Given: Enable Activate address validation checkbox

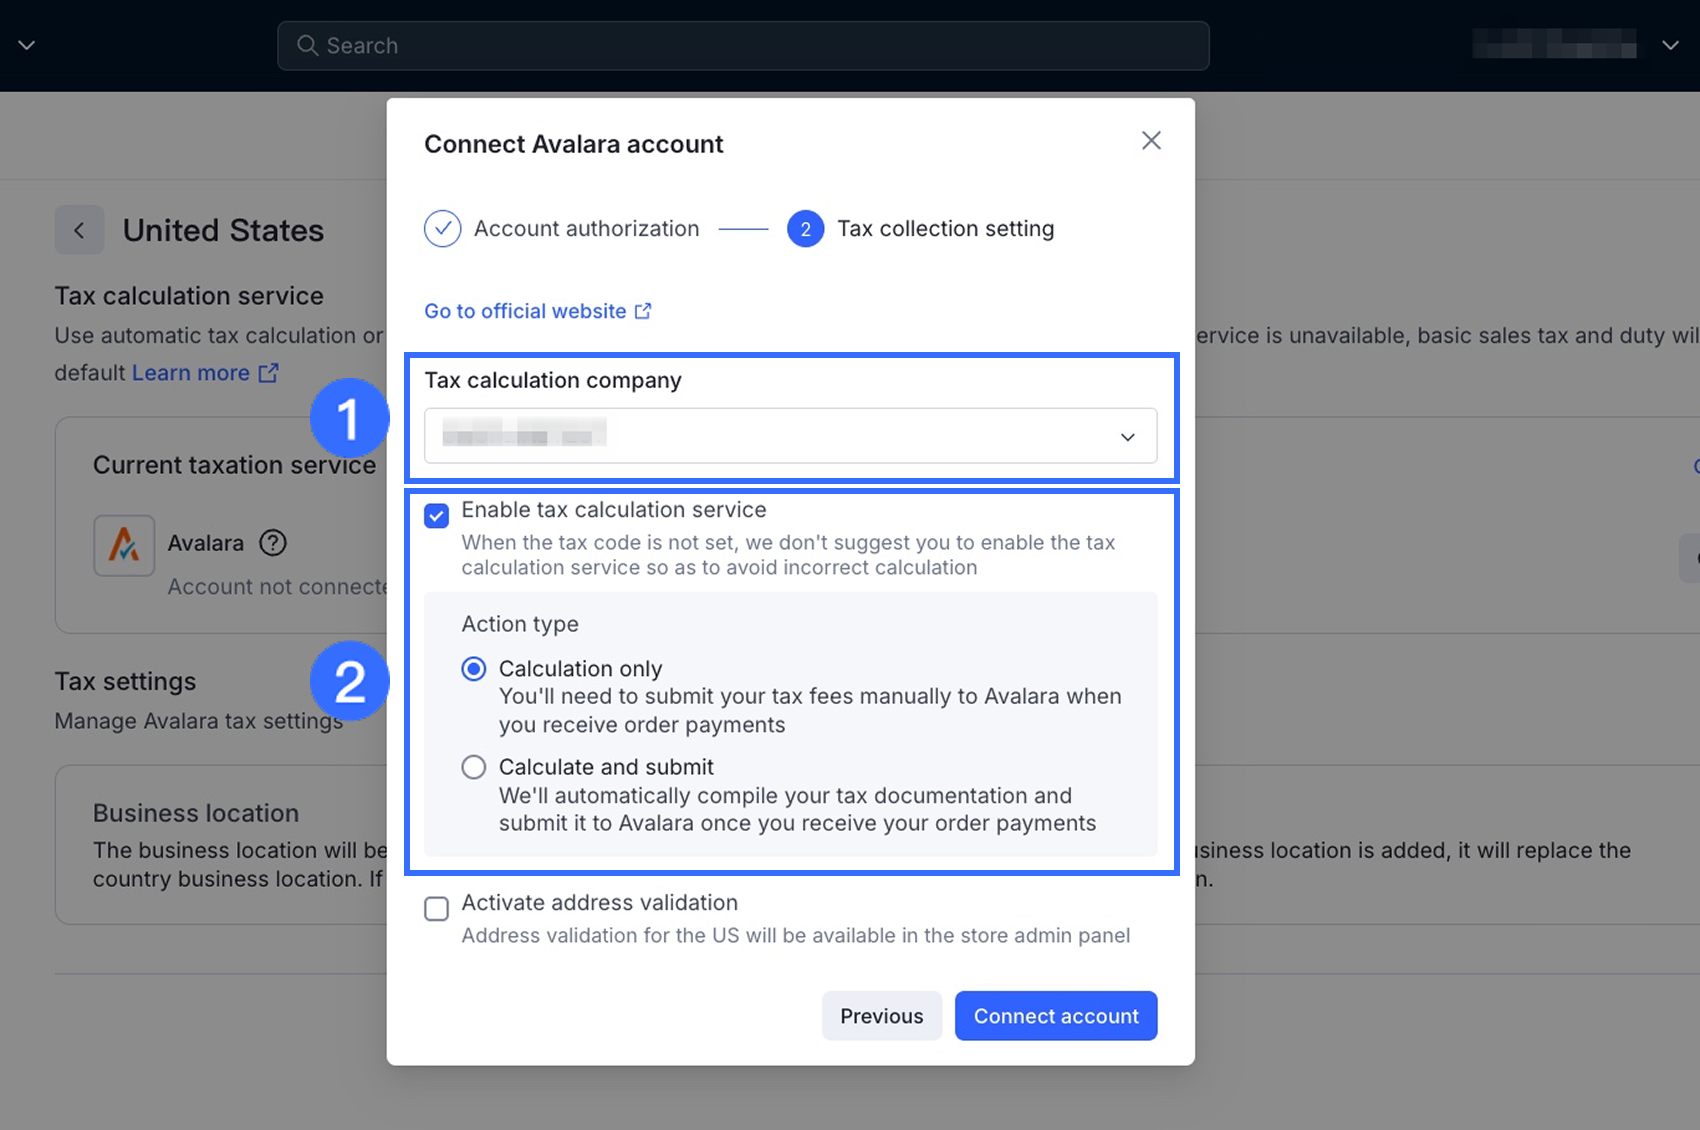Looking at the screenshot, I should click(x=437, y=909).
